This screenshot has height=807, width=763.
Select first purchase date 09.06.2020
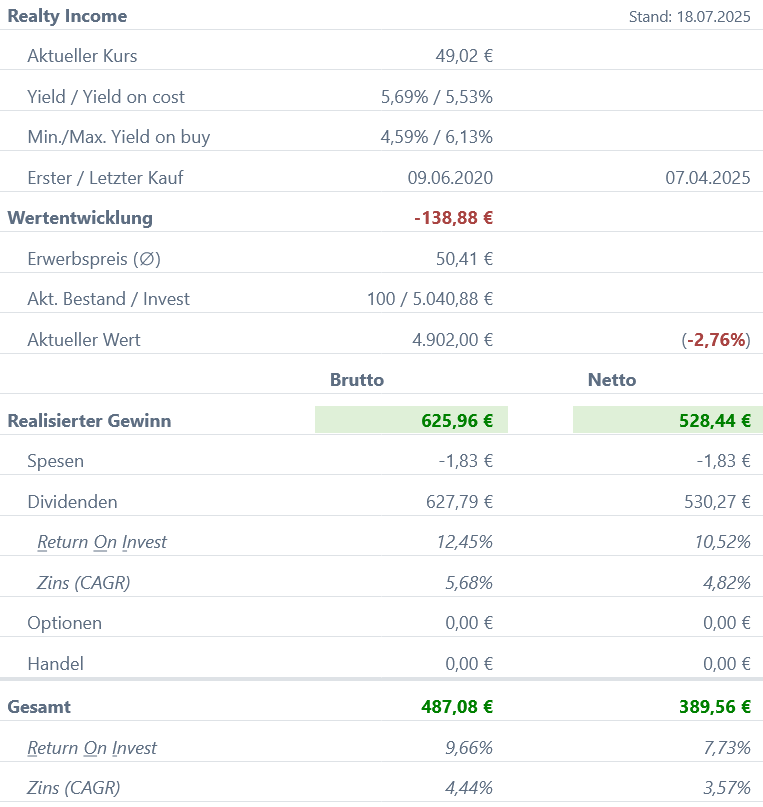pyautogui.click(x=450, y=178)
